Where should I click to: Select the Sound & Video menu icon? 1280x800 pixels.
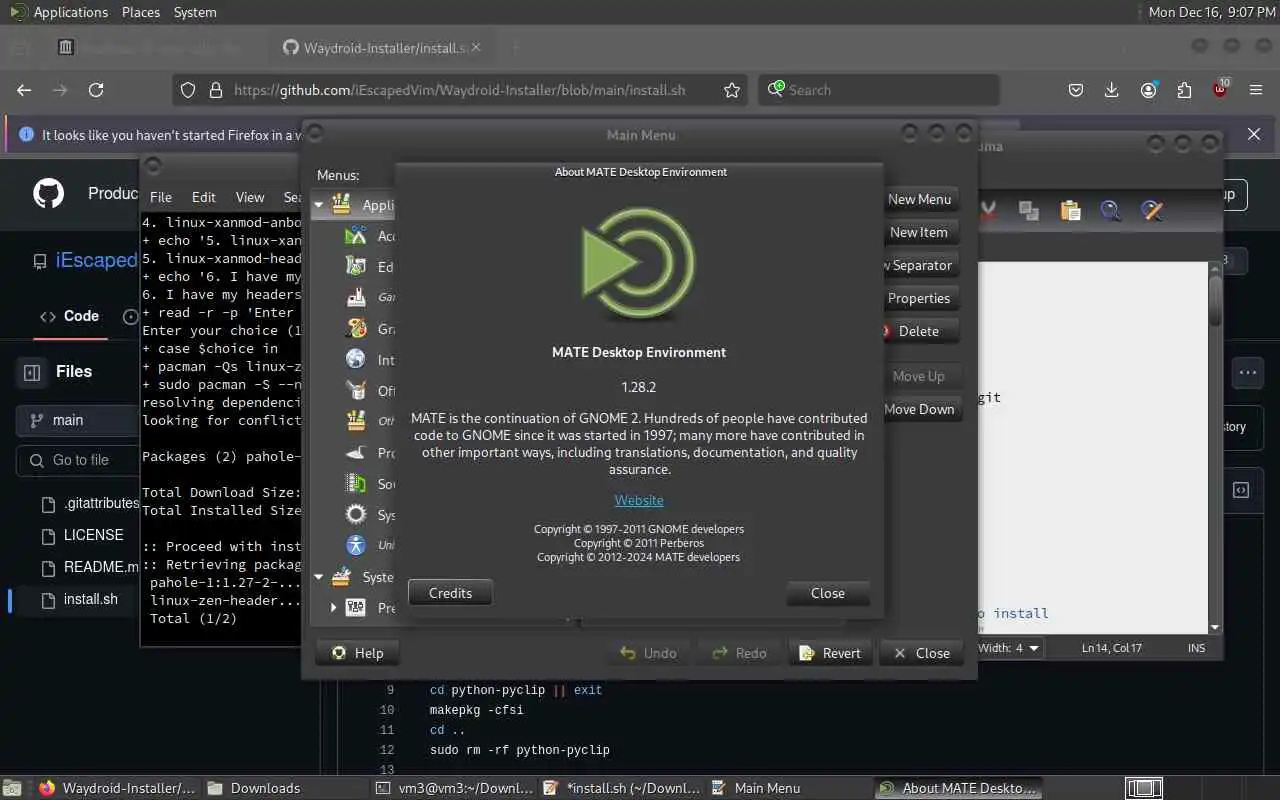tap(356, 484)
